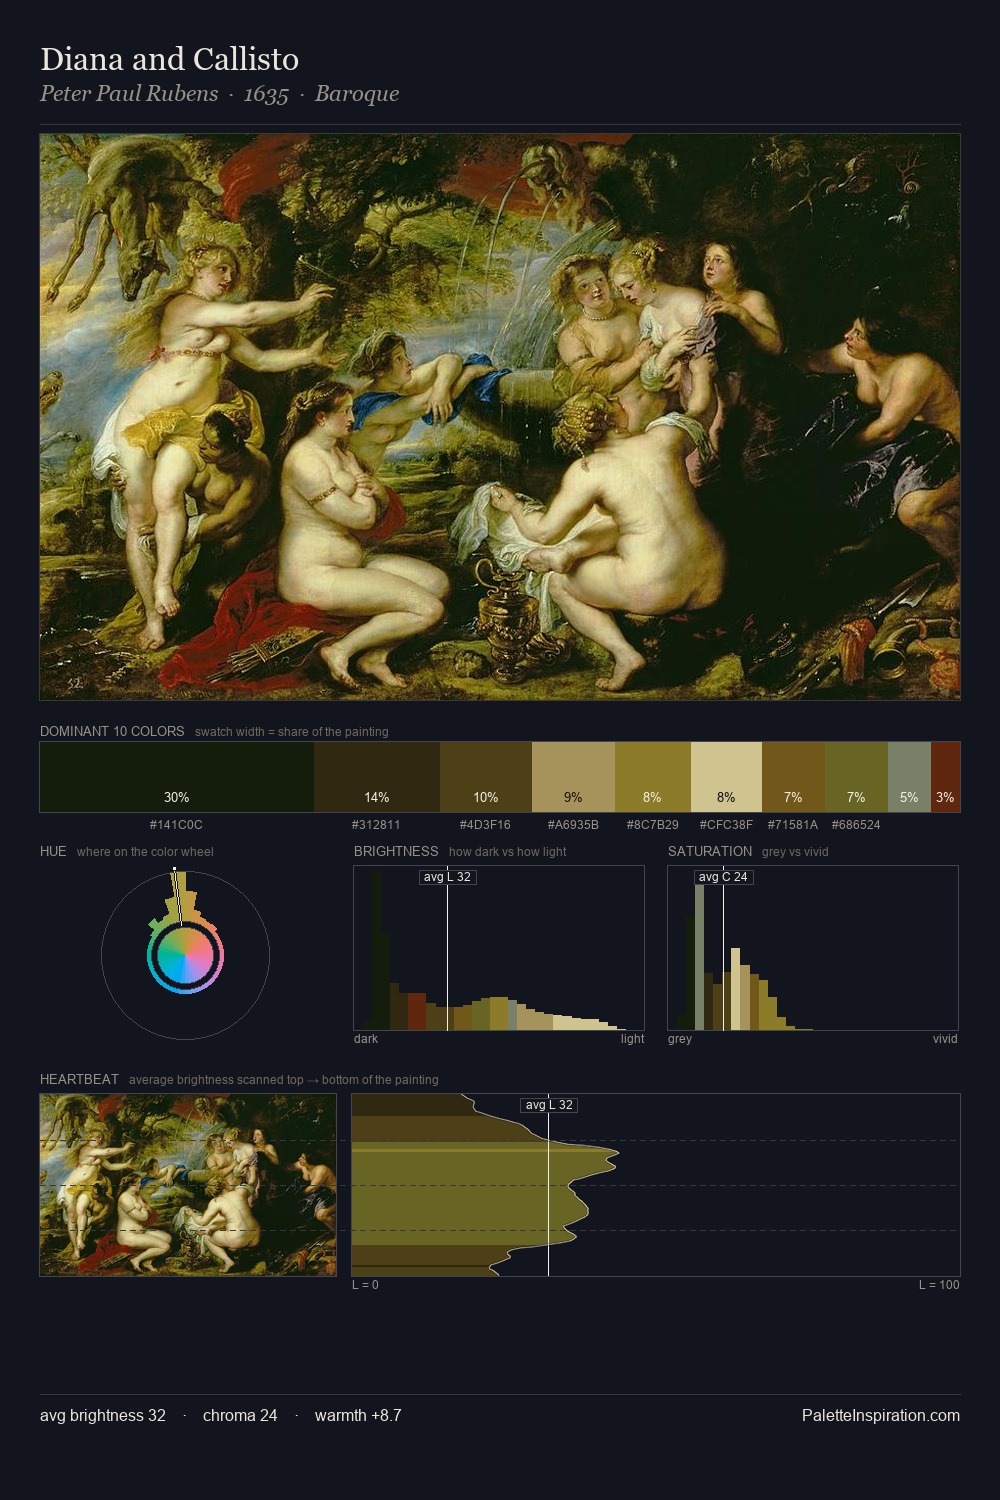
Task: Click "warmth +8.7" in the footer
Action: tap(358, 1415)
